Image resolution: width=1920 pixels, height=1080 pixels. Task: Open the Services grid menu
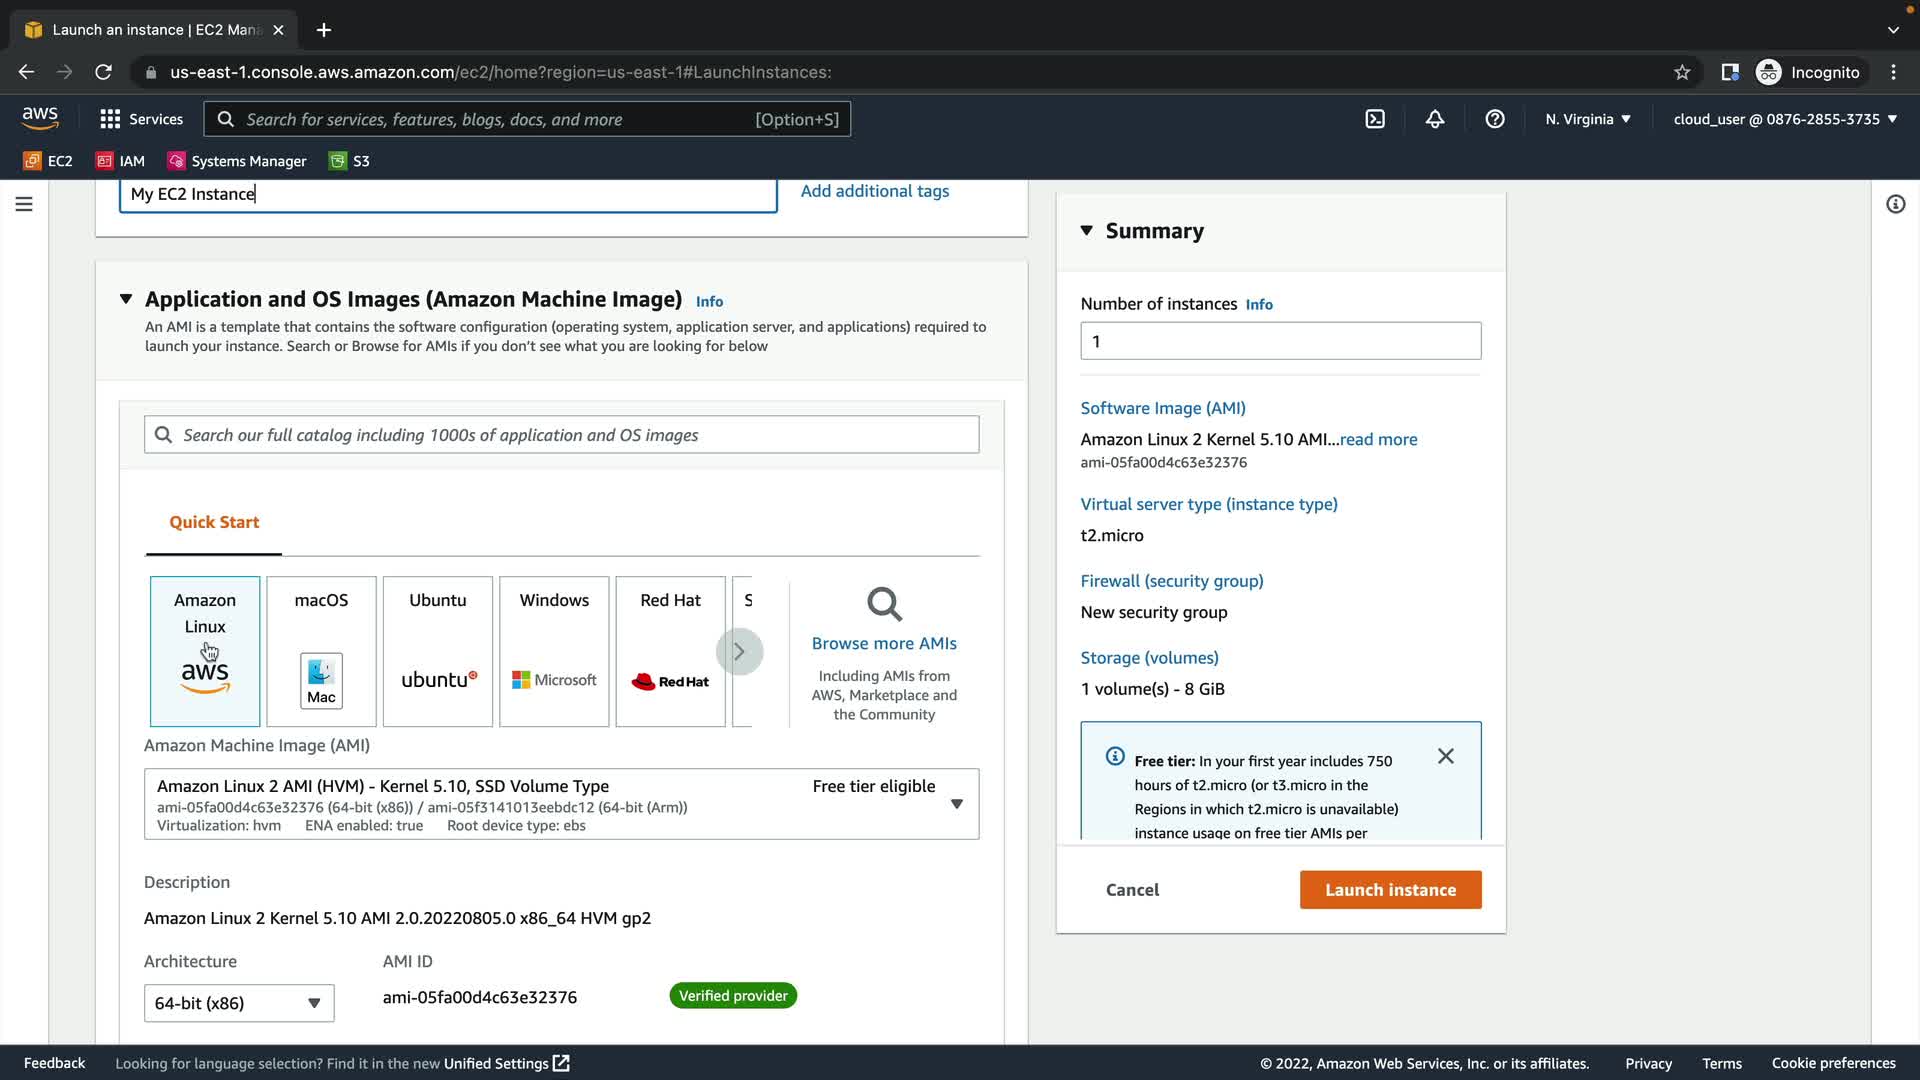click(x=141, y=119)
